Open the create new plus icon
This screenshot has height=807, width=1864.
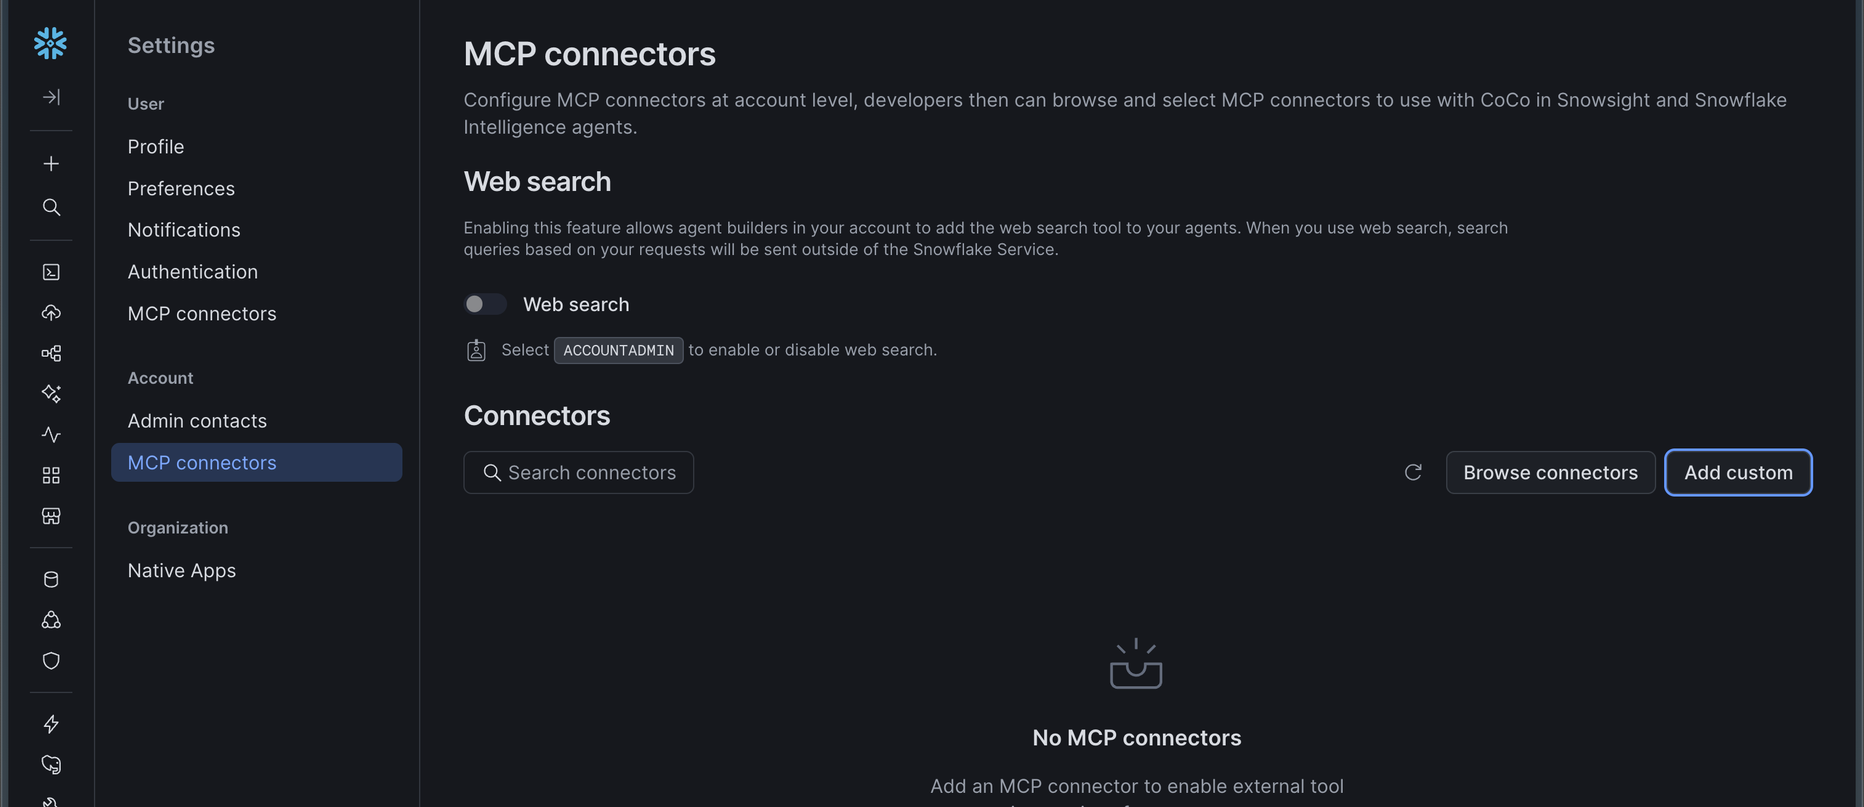coord(51,163)
